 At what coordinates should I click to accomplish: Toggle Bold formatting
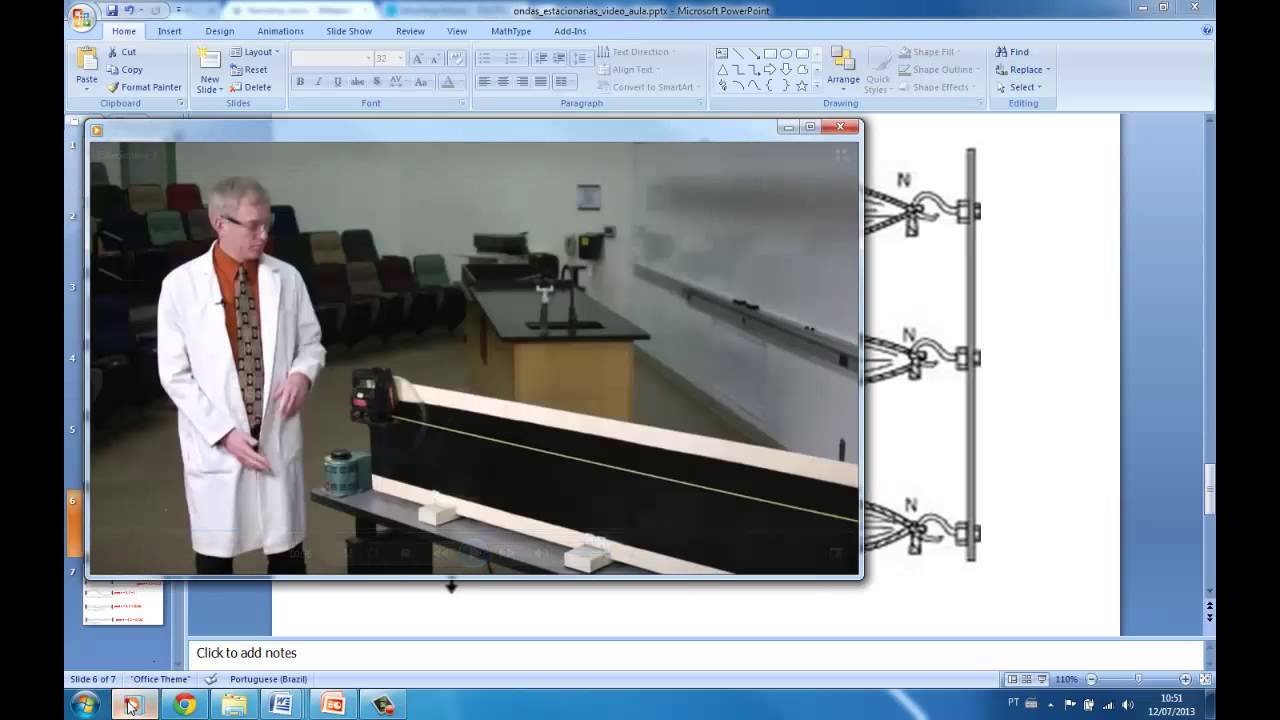[300, 82]
